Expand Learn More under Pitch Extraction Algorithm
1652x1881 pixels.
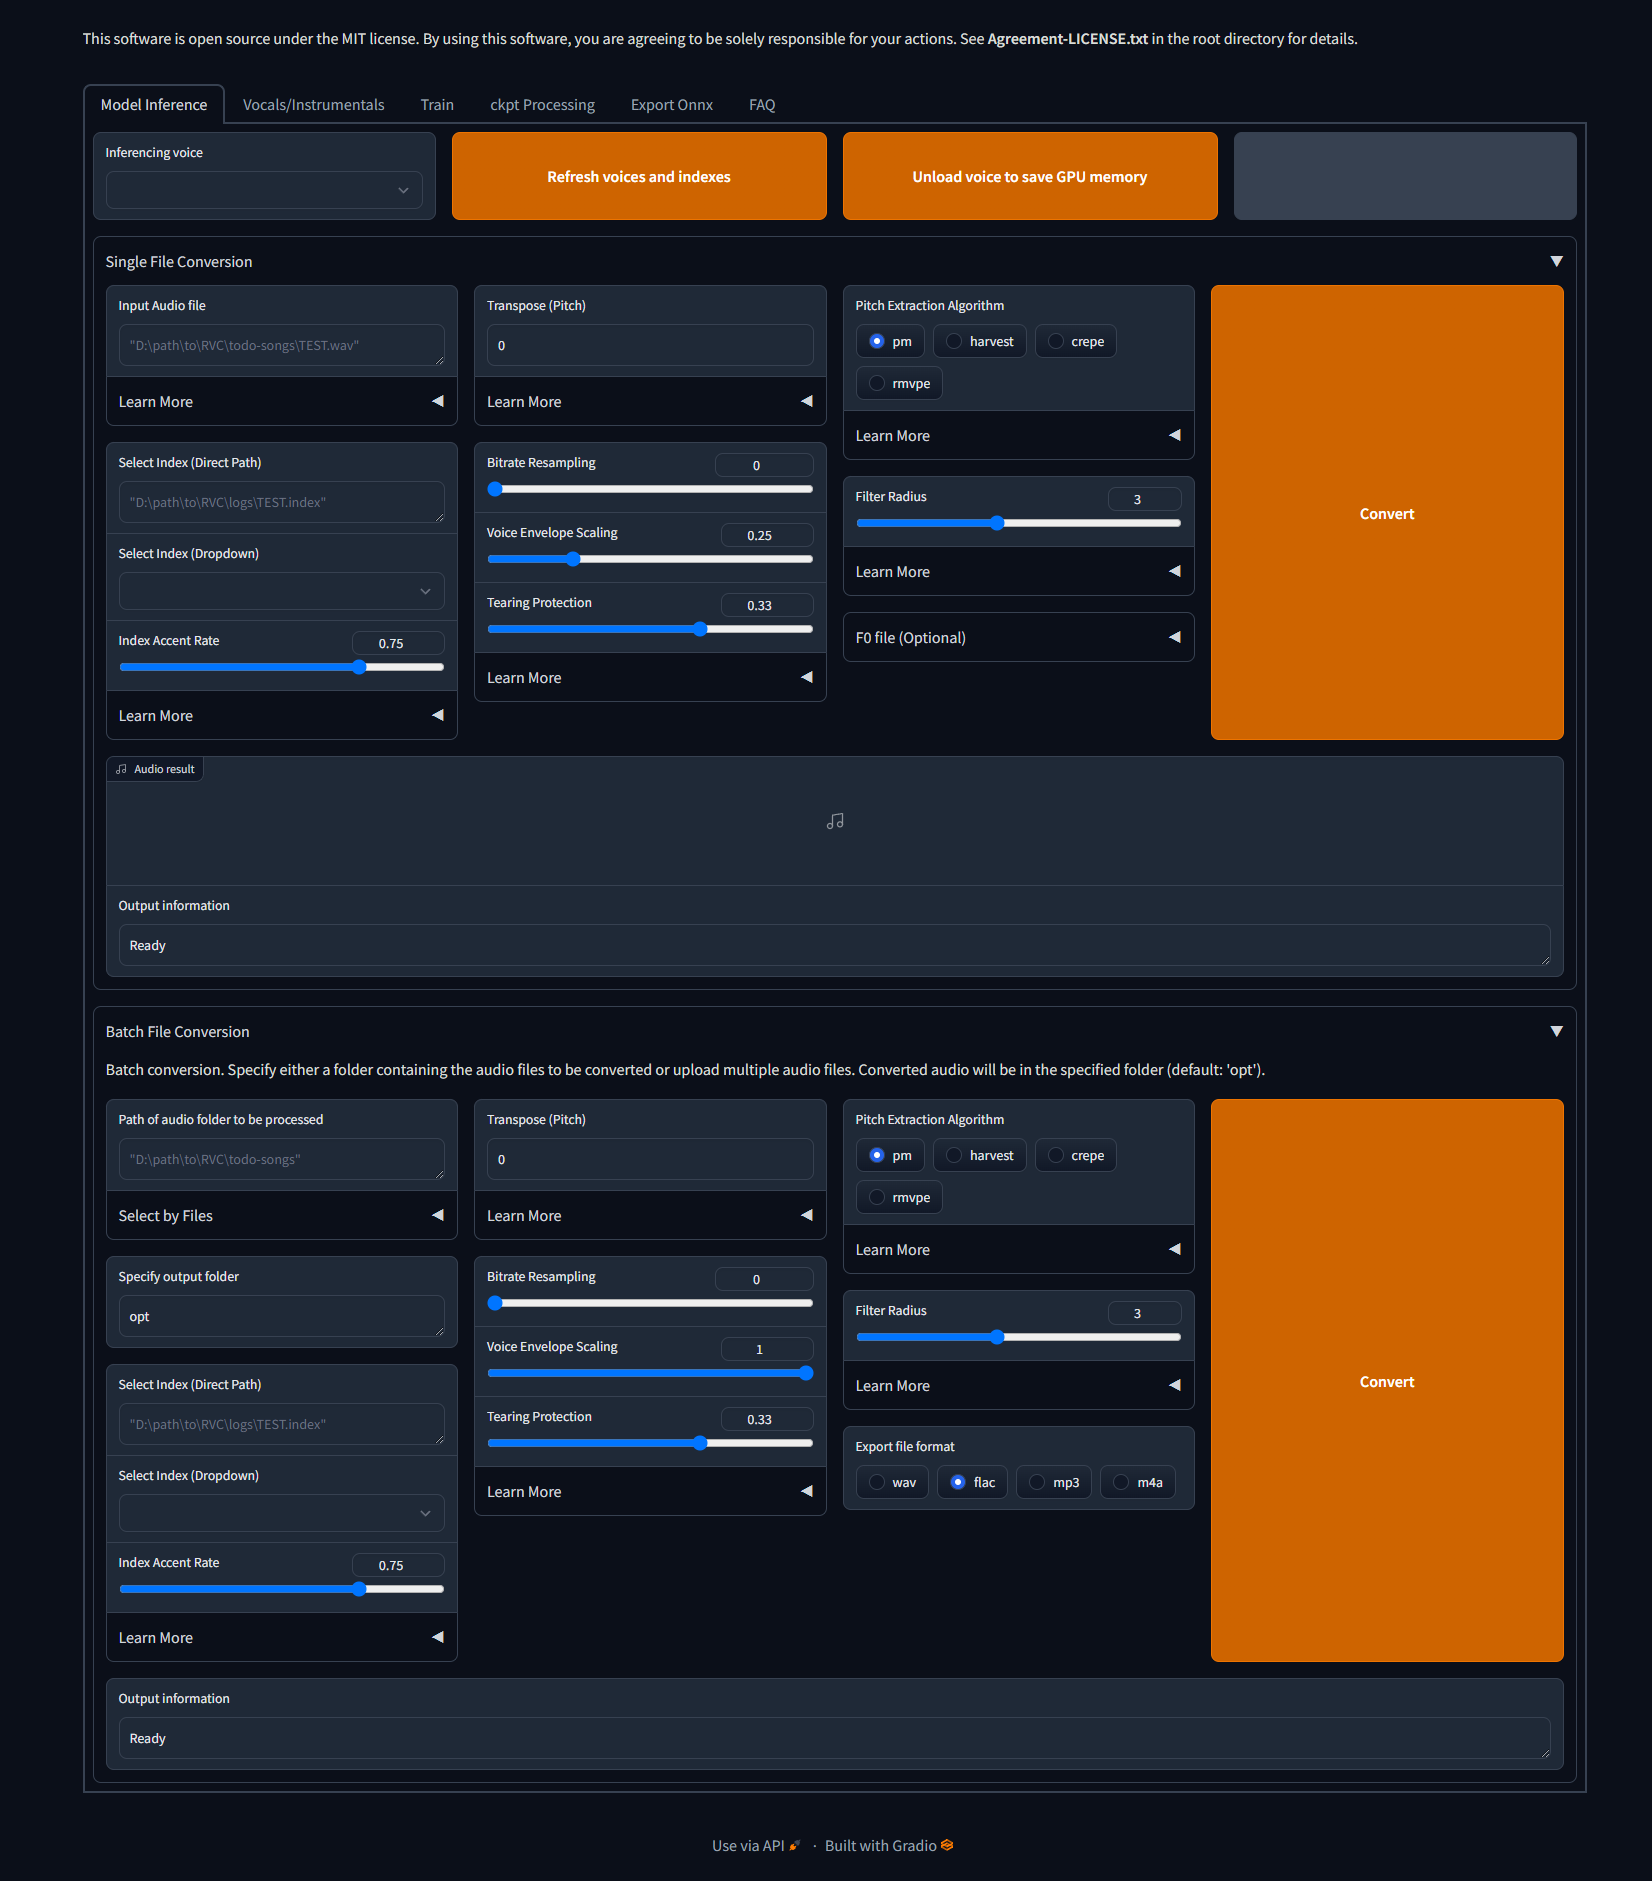coord(1017,435)
